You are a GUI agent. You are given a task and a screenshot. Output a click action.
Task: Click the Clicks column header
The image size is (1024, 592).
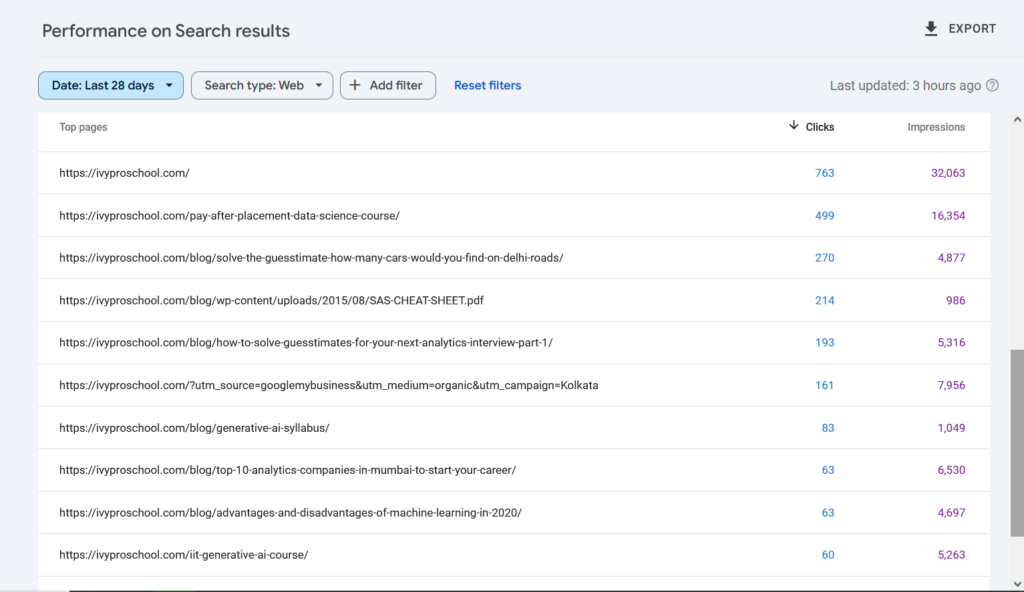click(x=816, y=127)
